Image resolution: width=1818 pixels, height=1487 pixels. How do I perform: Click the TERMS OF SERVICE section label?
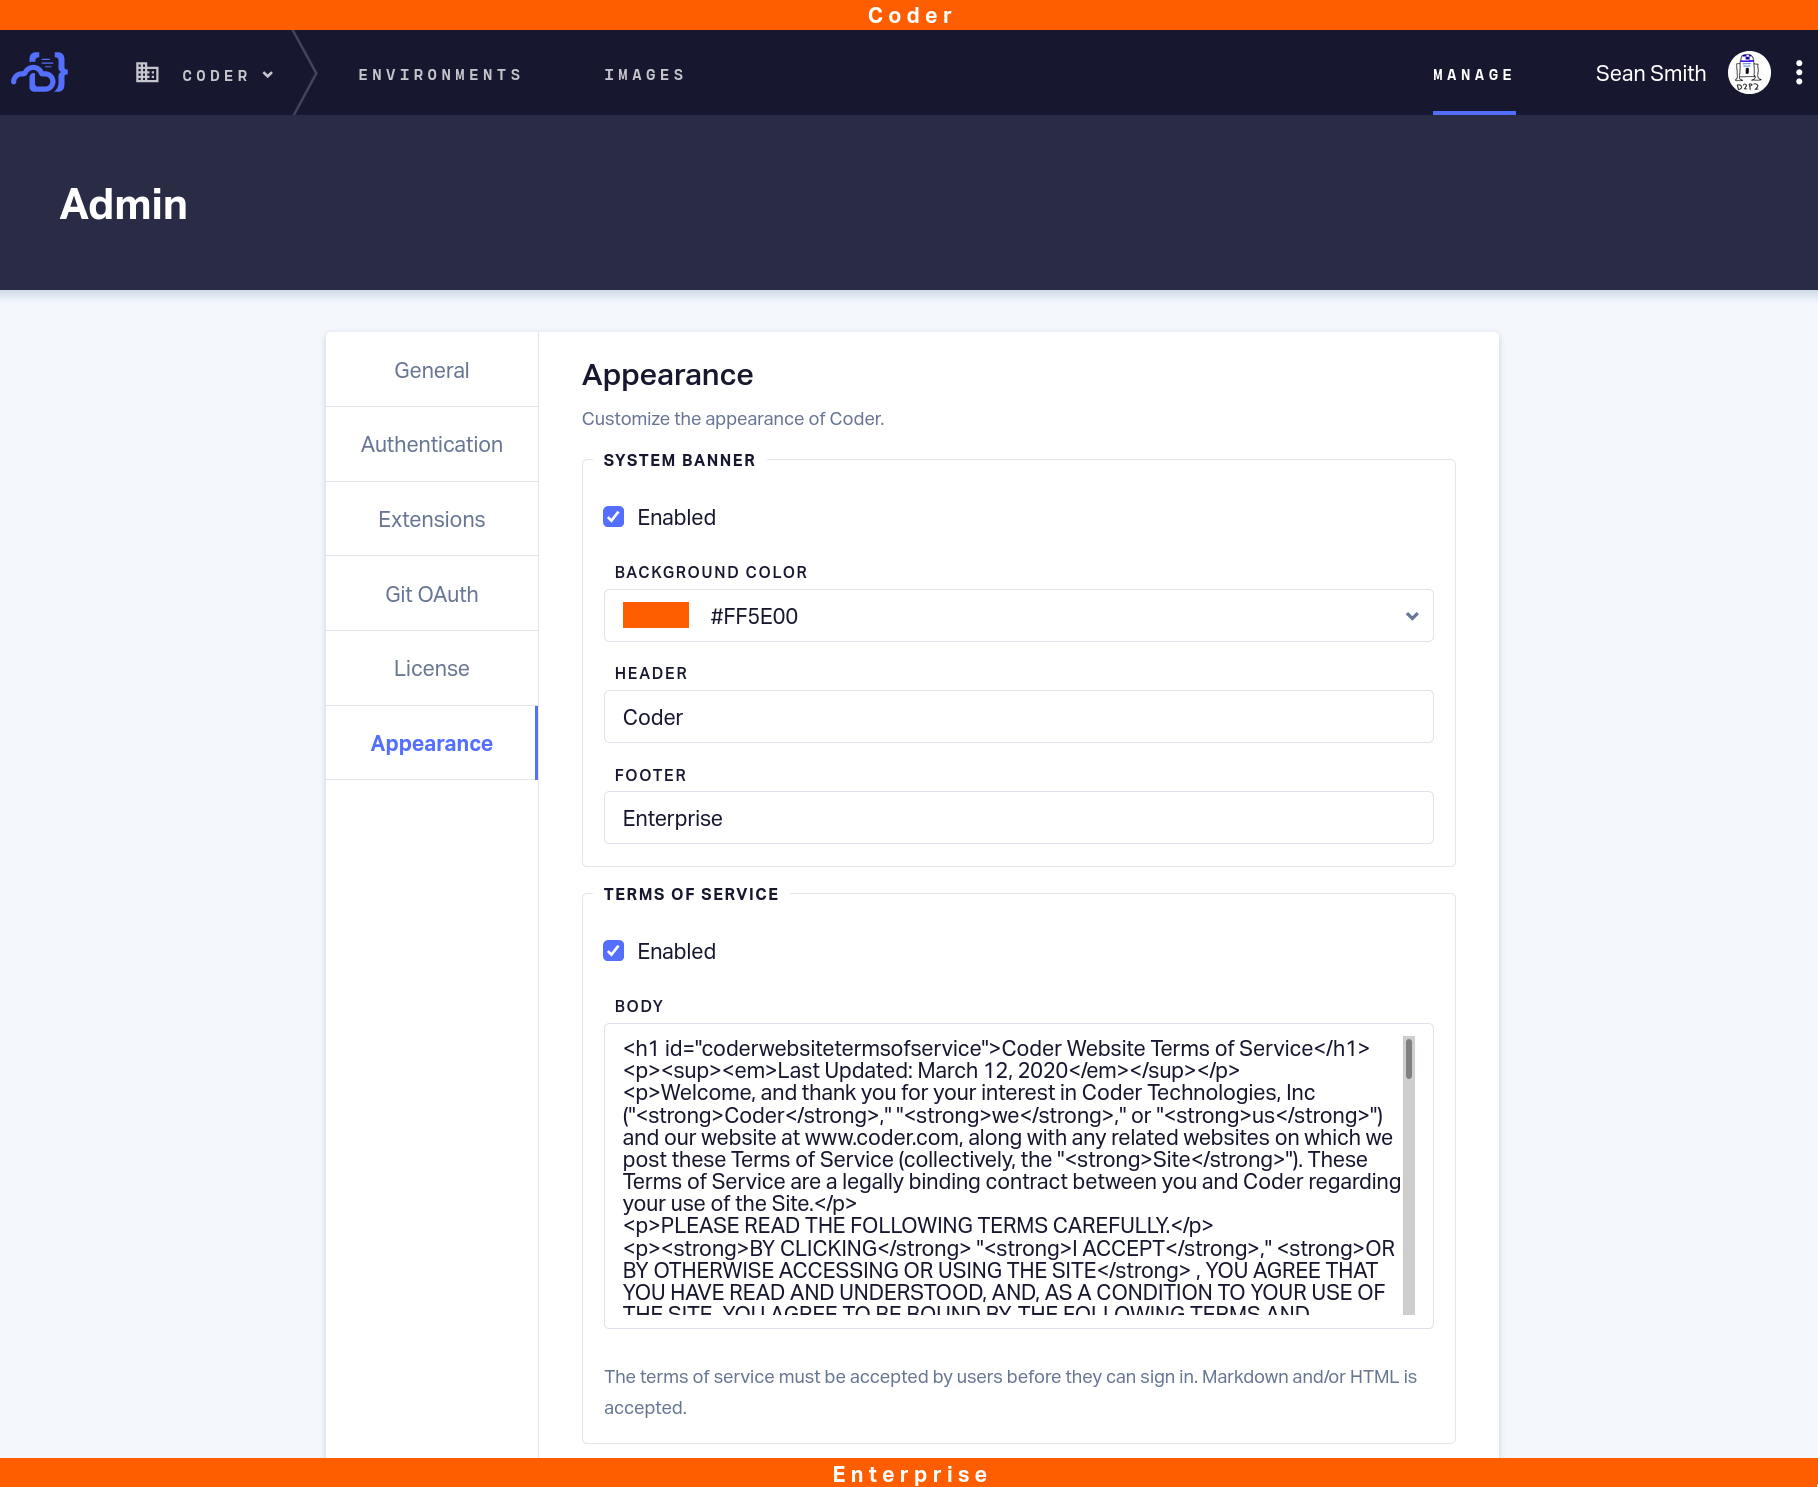691,894
